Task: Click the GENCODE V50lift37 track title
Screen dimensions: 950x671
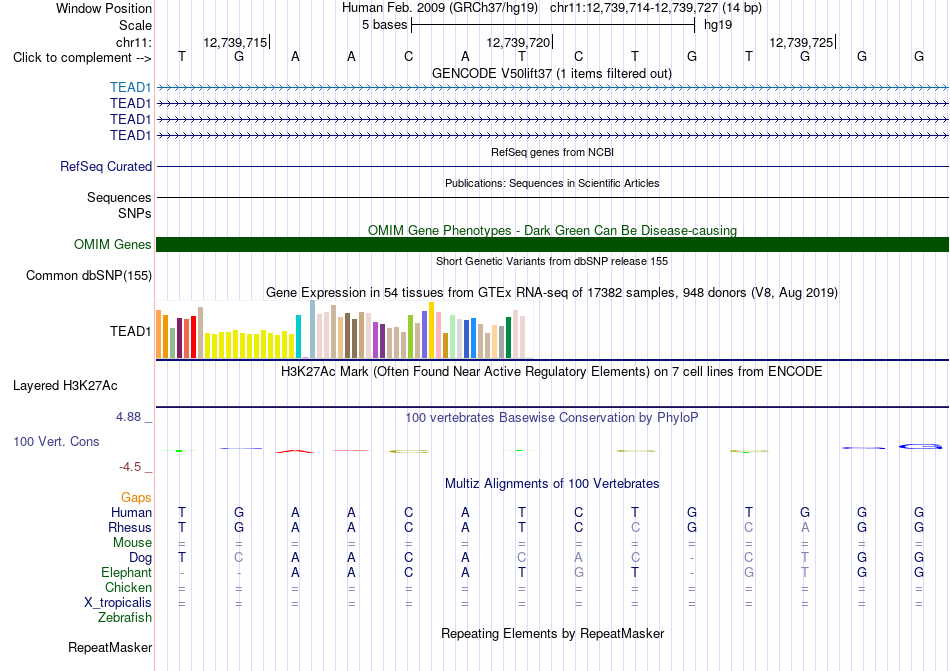Action: tap(552, 74)
